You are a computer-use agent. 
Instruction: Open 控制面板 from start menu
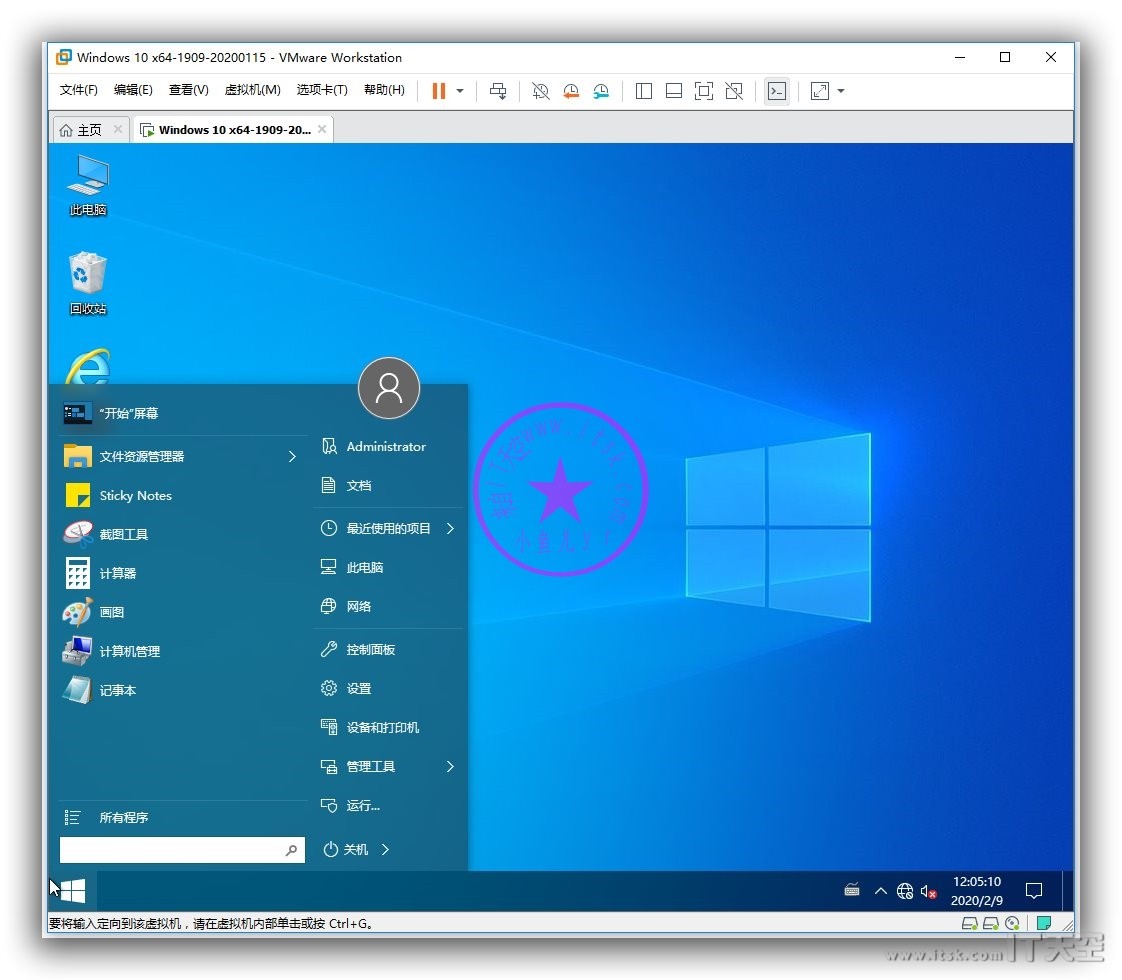pos(389,650)
